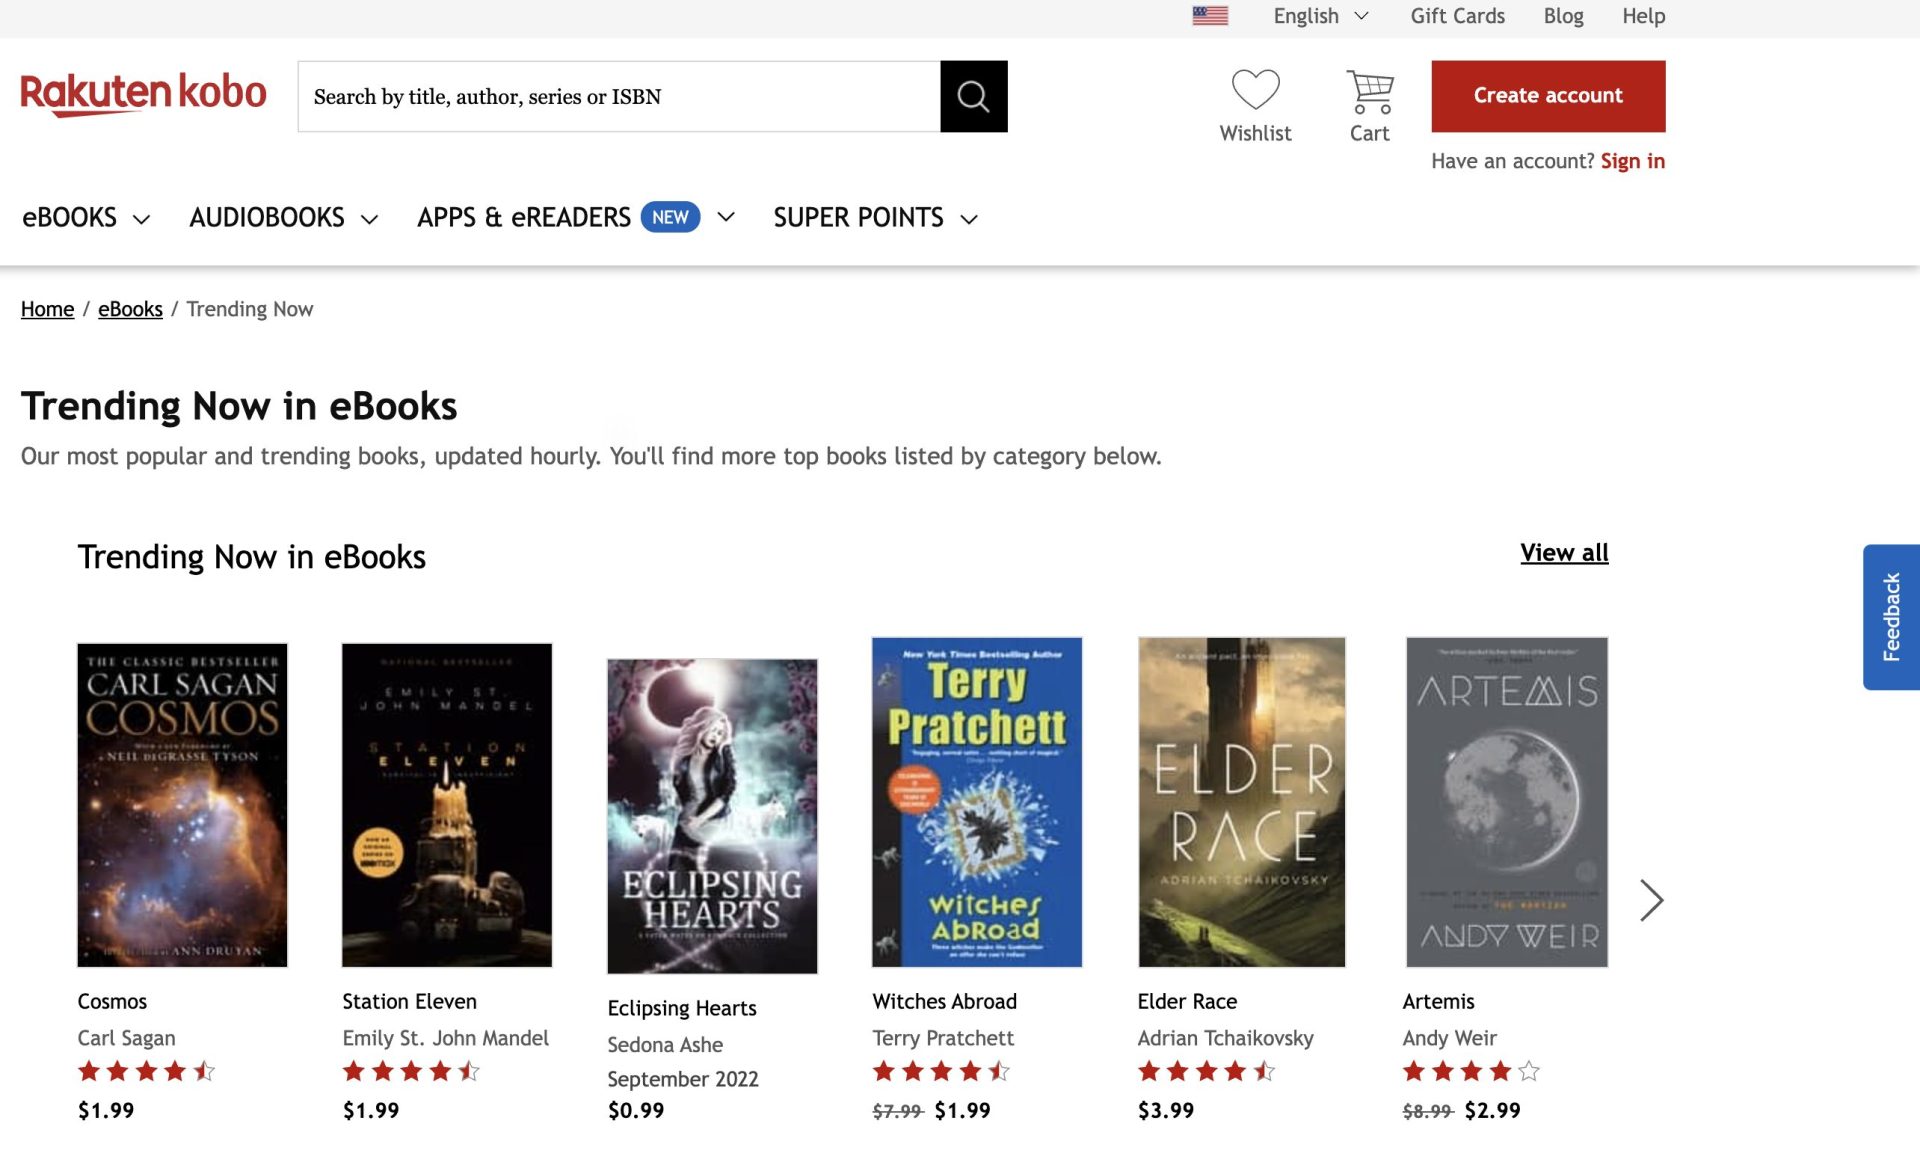The image size is (1920, 1174).
Task: Expand the SUPER POINTS menu
Action: 875,218
